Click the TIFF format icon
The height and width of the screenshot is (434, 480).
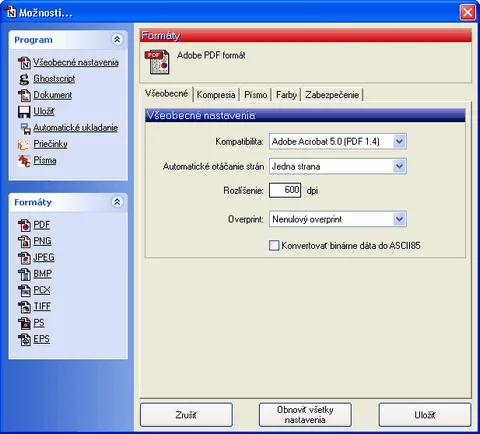(x=24, y=307)
